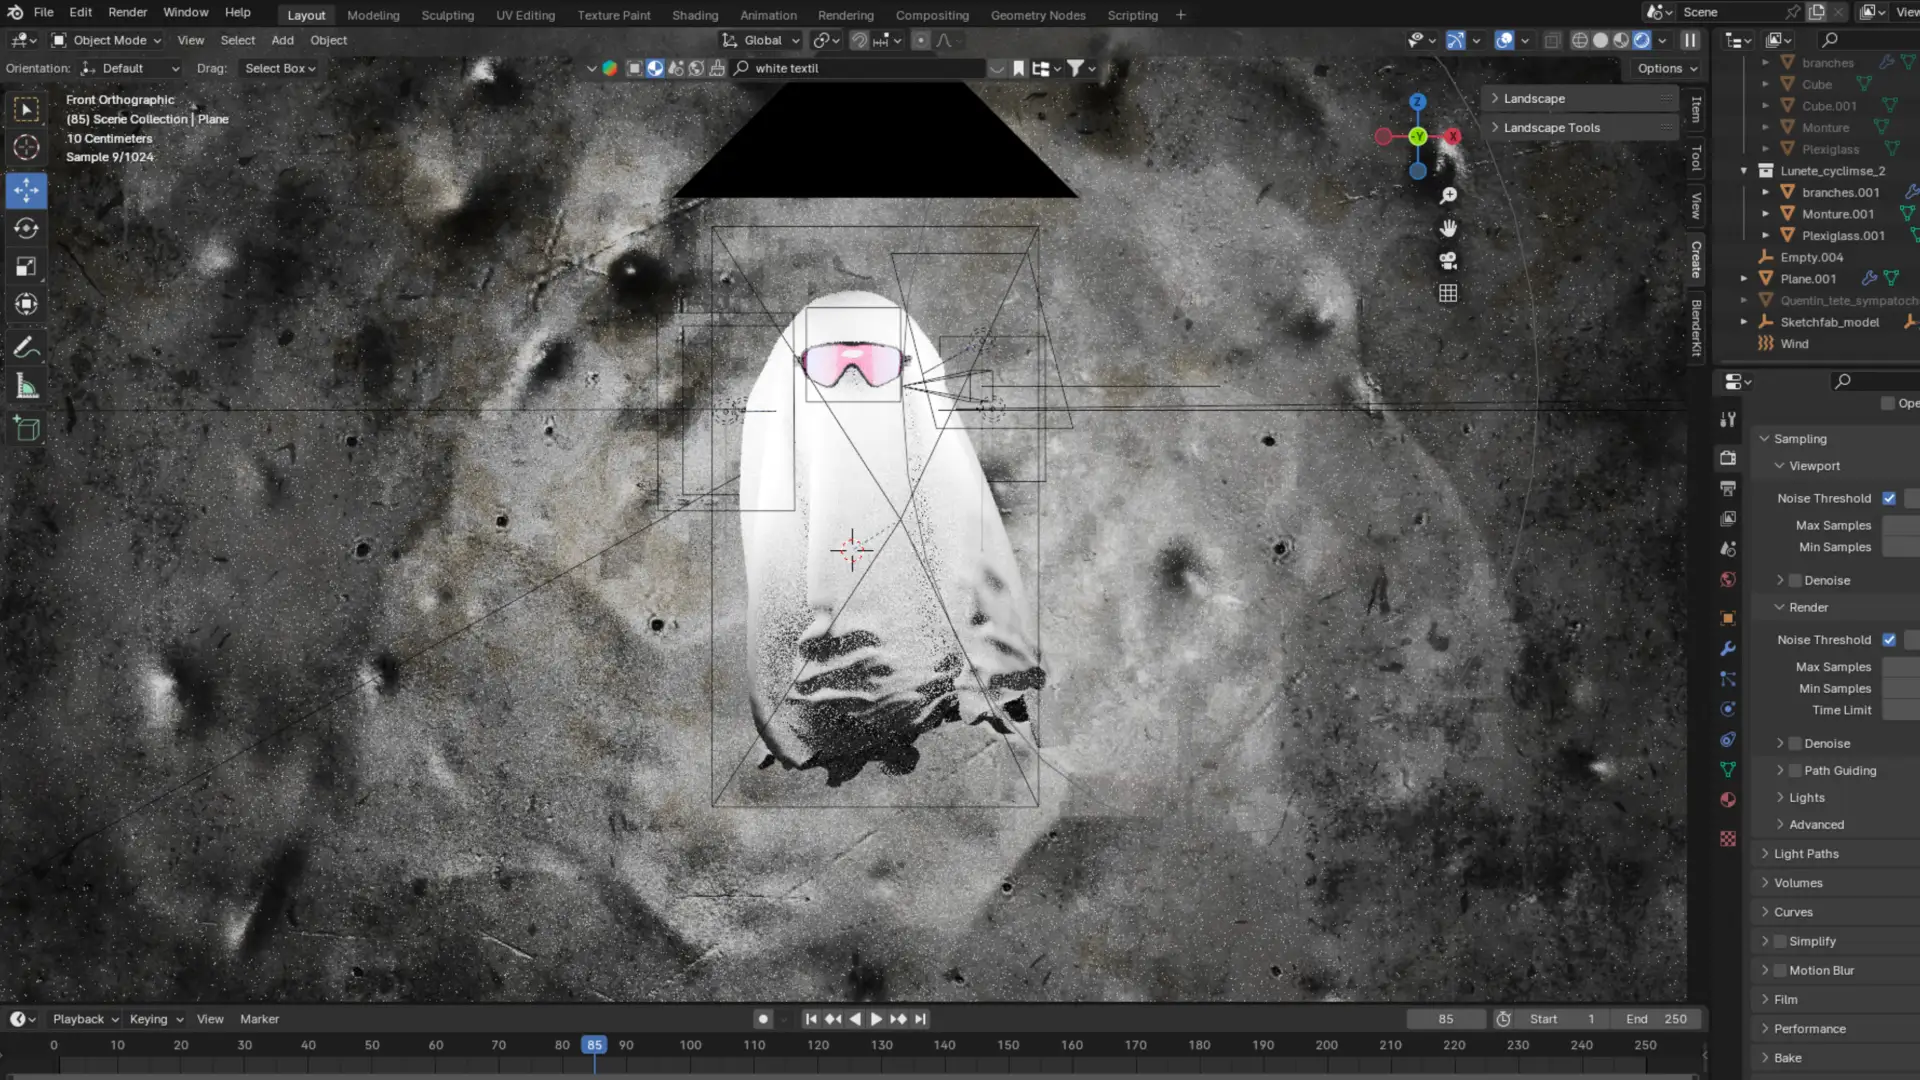The height and width of the screenshot is (1080, 1920).
Task: Click the camera view gizmo icon
Action: coord(1448,261)
